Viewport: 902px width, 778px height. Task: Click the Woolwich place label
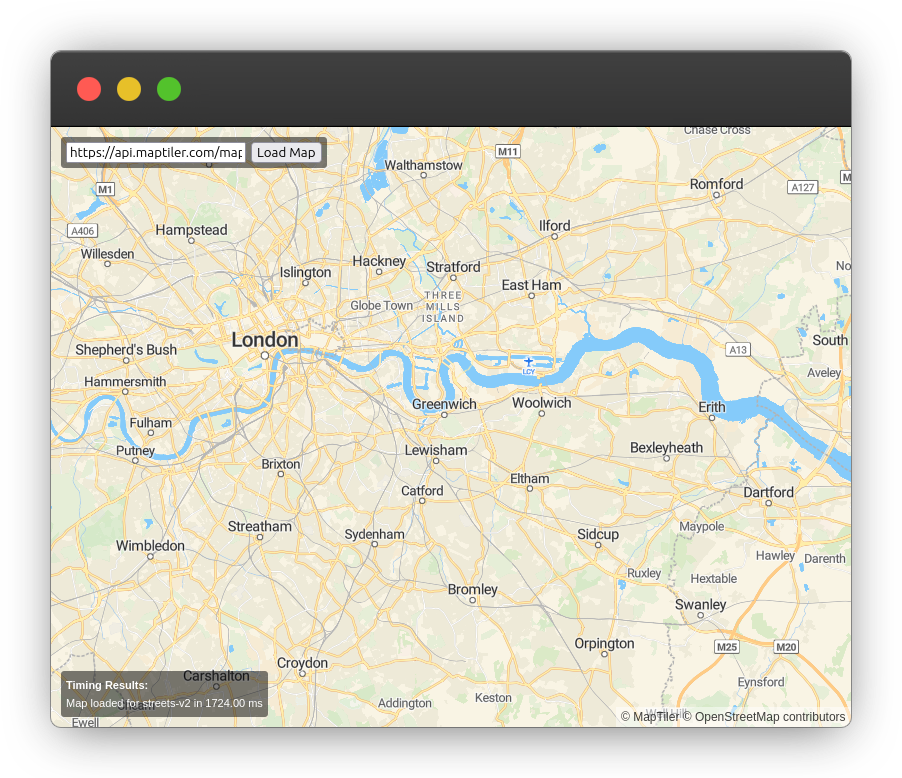(542, 403)
